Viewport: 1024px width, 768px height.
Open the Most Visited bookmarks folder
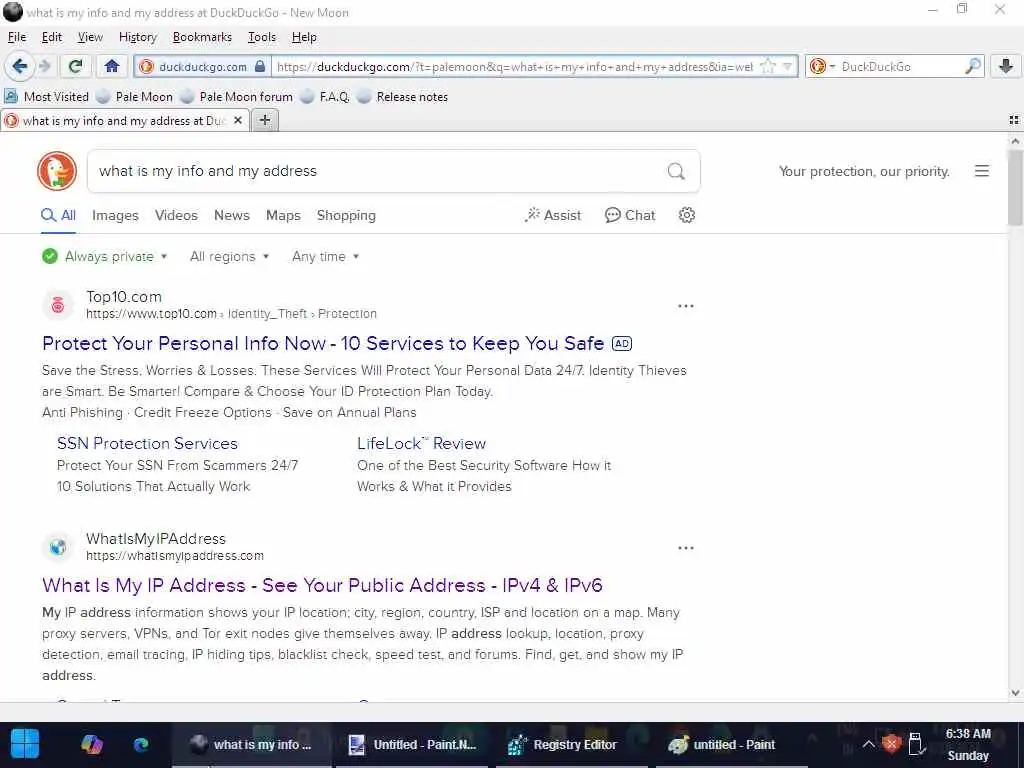pos(46,97)
